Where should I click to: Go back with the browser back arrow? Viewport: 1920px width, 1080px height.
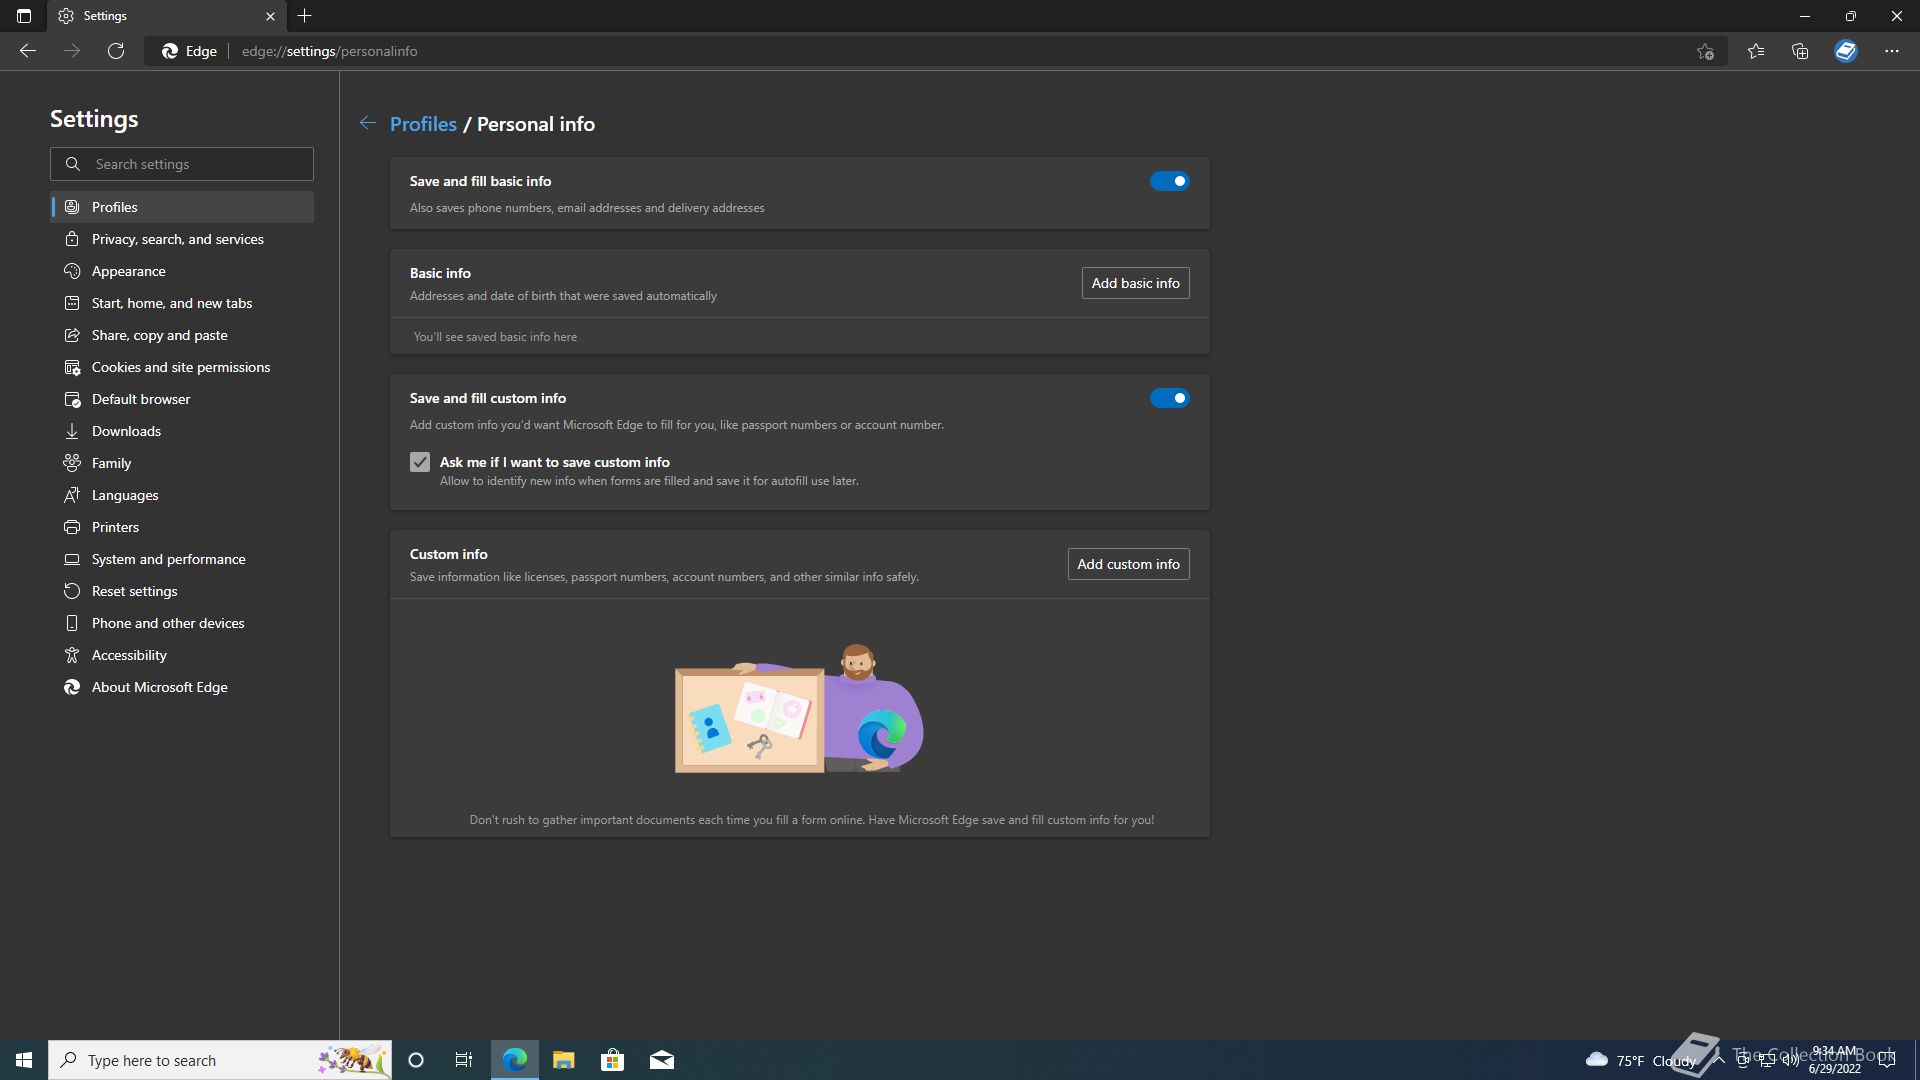[28, 51]
